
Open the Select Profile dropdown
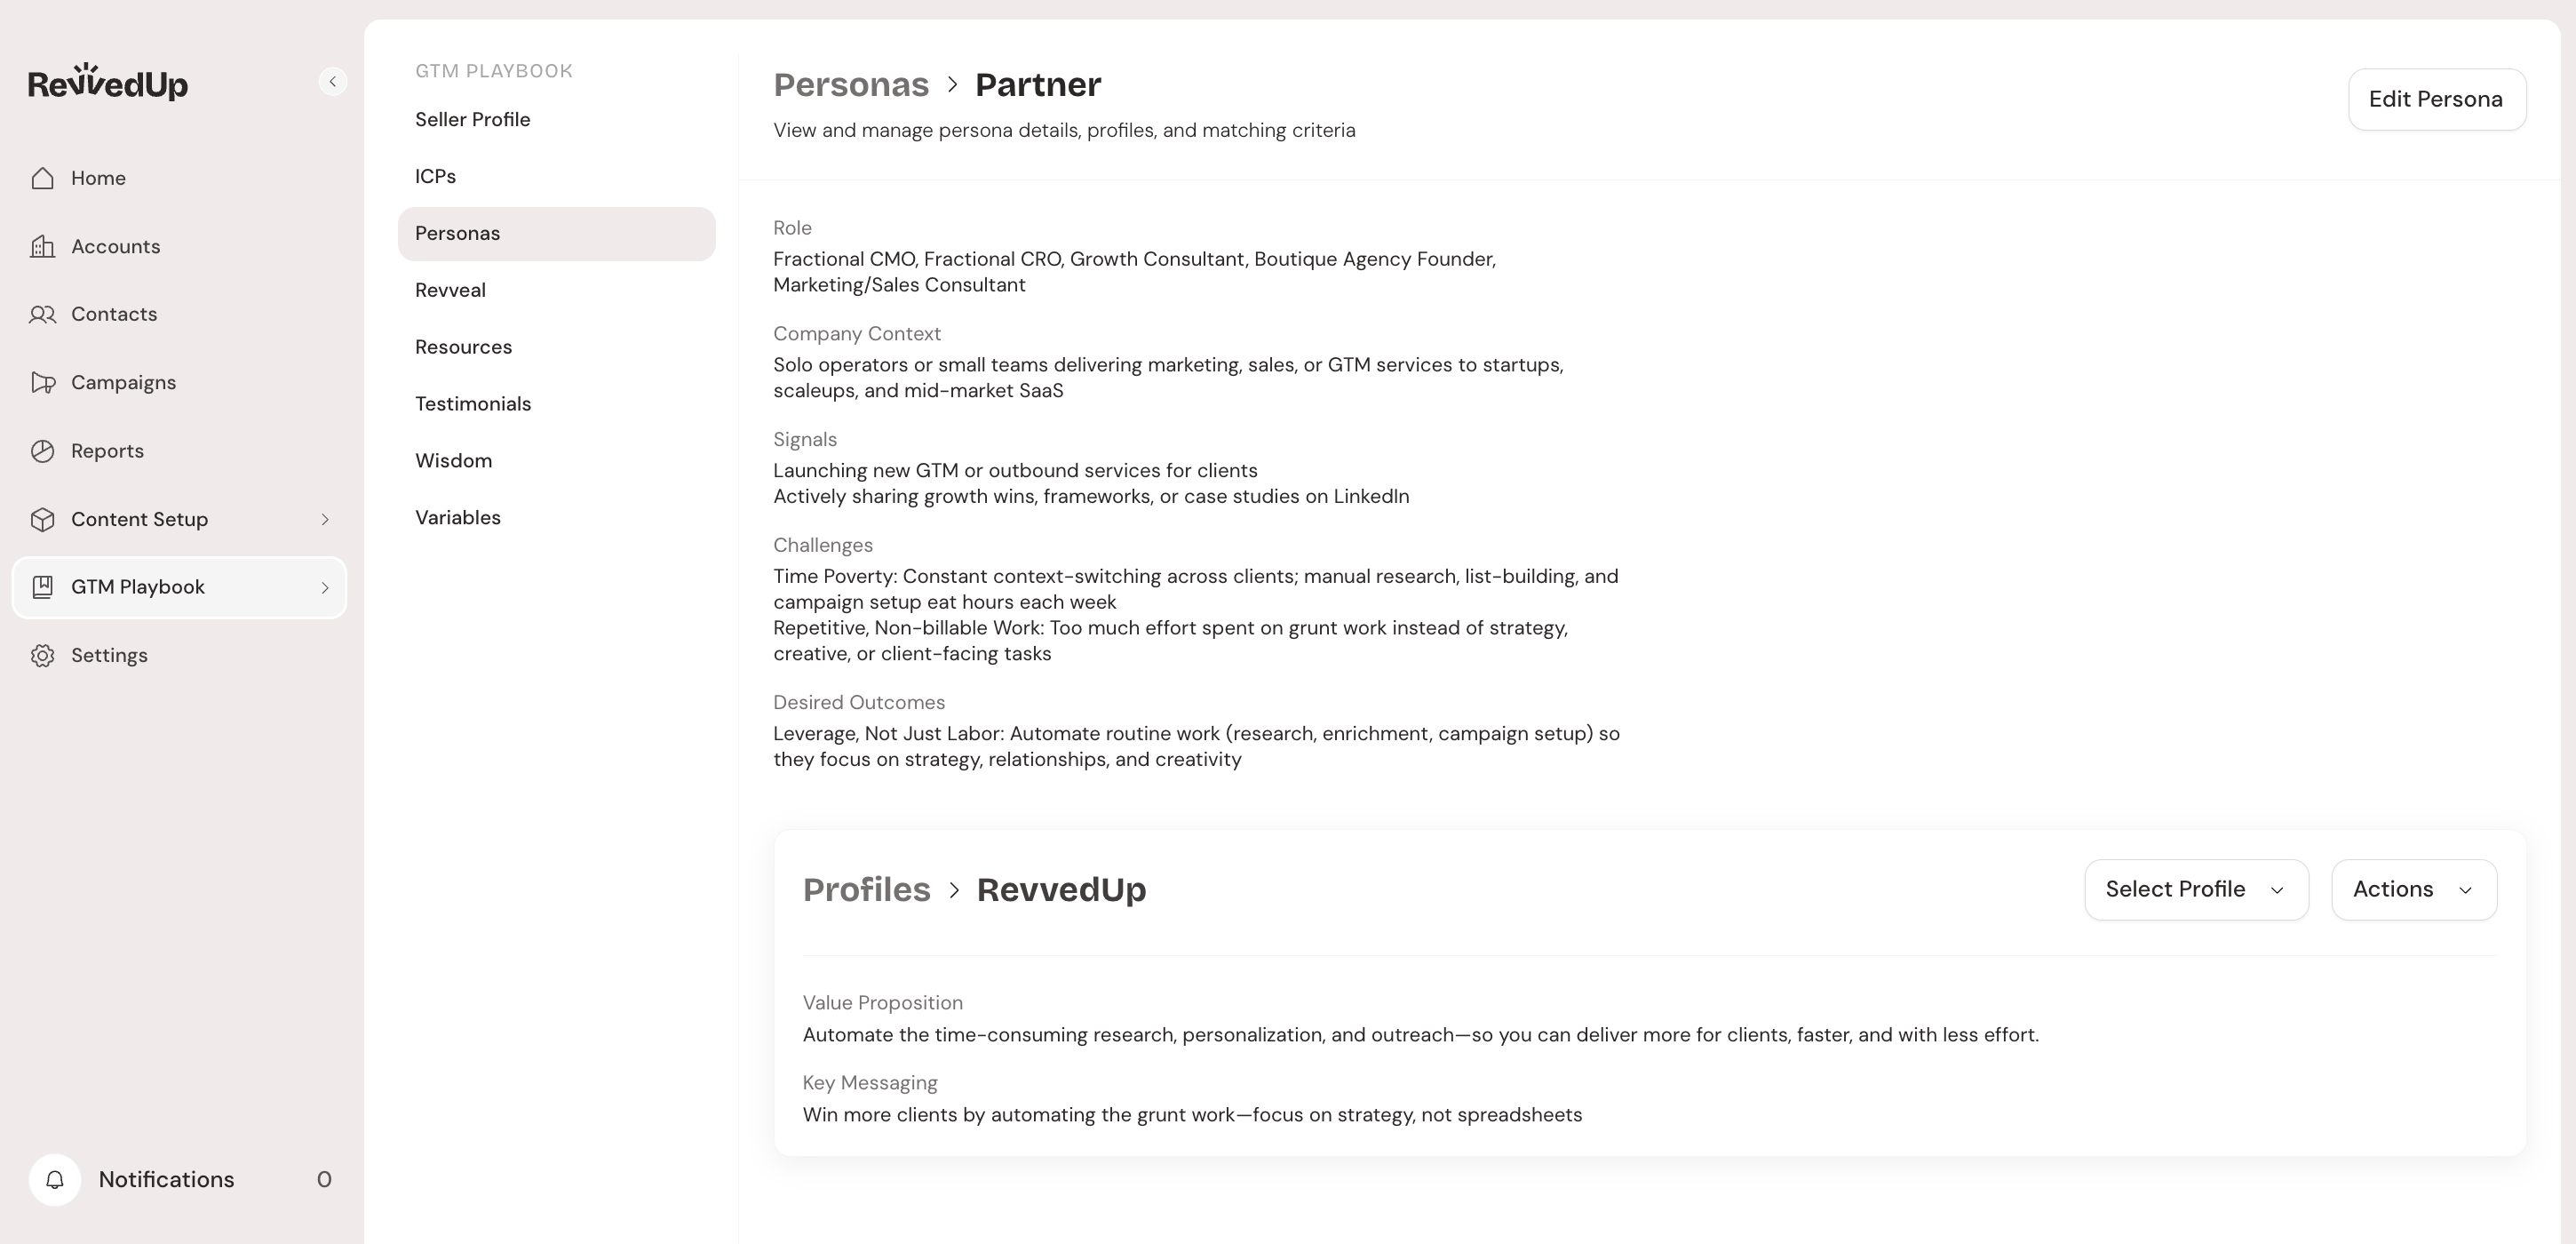[2195, 889]
